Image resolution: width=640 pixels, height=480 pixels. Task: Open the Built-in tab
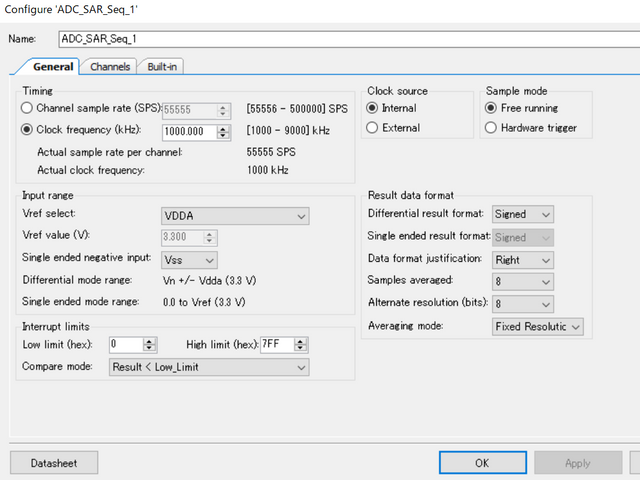164,67
